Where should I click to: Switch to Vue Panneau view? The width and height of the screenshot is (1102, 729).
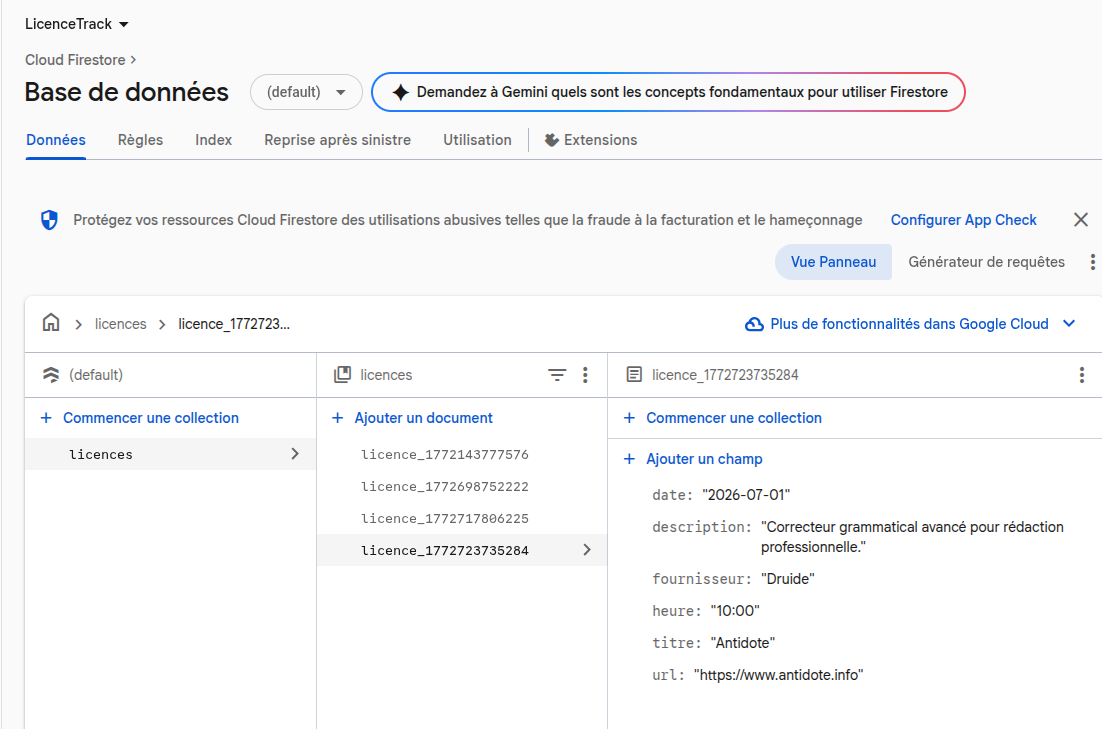[833, 262]
